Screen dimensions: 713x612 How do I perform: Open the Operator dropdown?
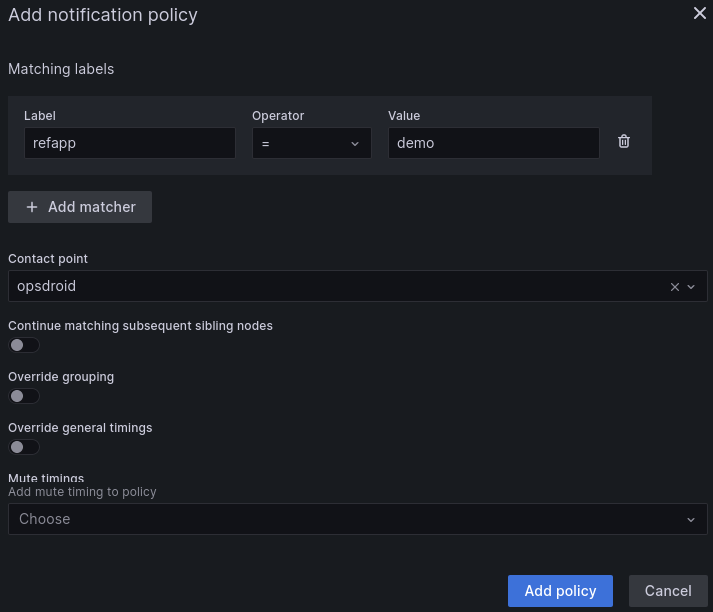tap(312, 143)
